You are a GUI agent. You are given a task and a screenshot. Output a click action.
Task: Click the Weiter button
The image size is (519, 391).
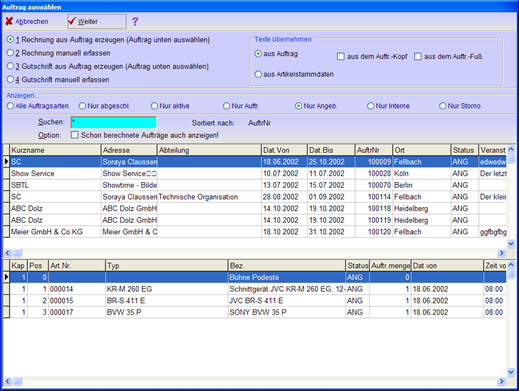point(97,22)
